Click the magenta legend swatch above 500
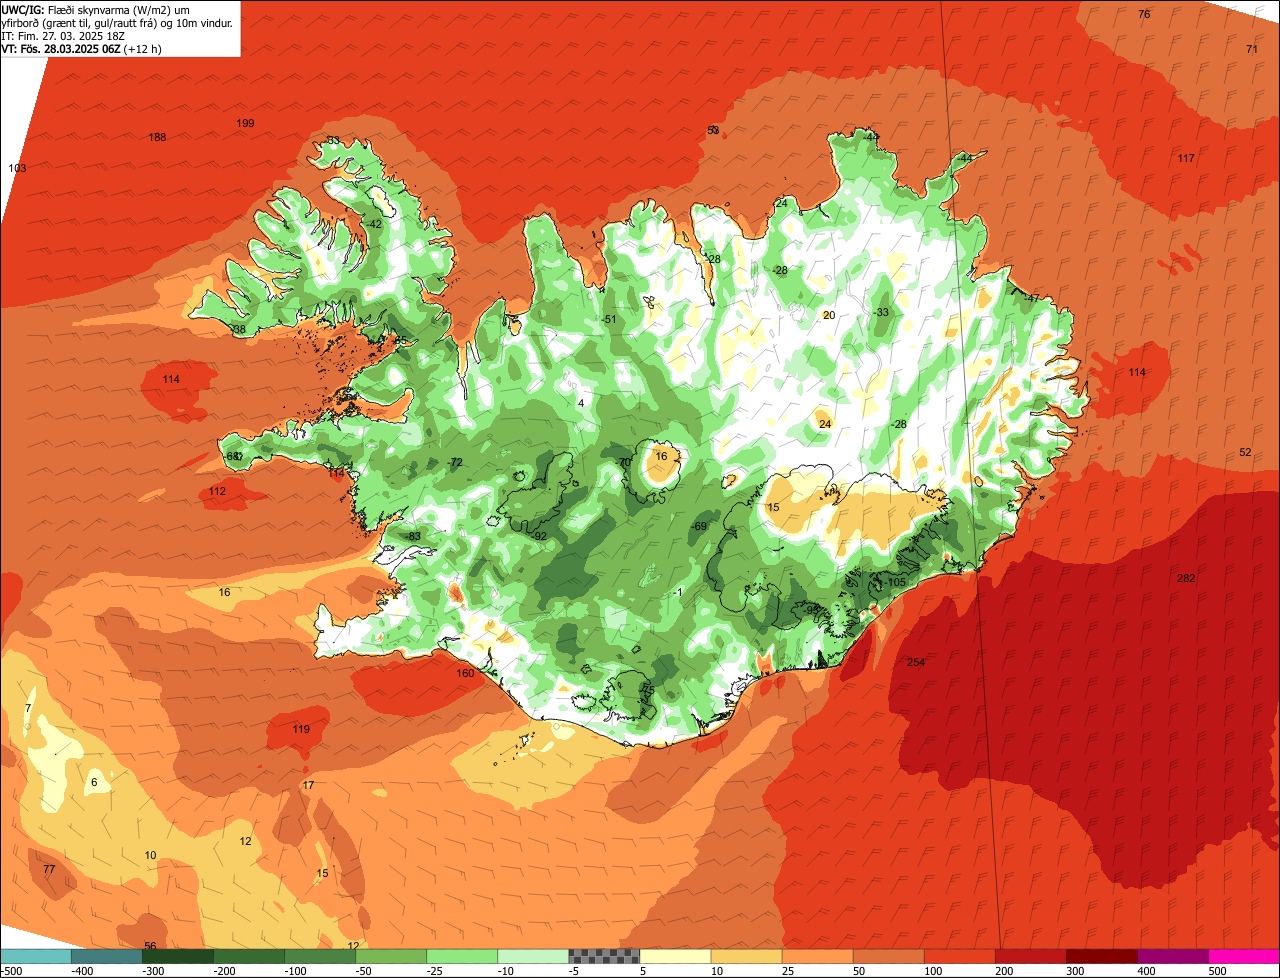The image size is (1280, 978). tap(1244, 956)
